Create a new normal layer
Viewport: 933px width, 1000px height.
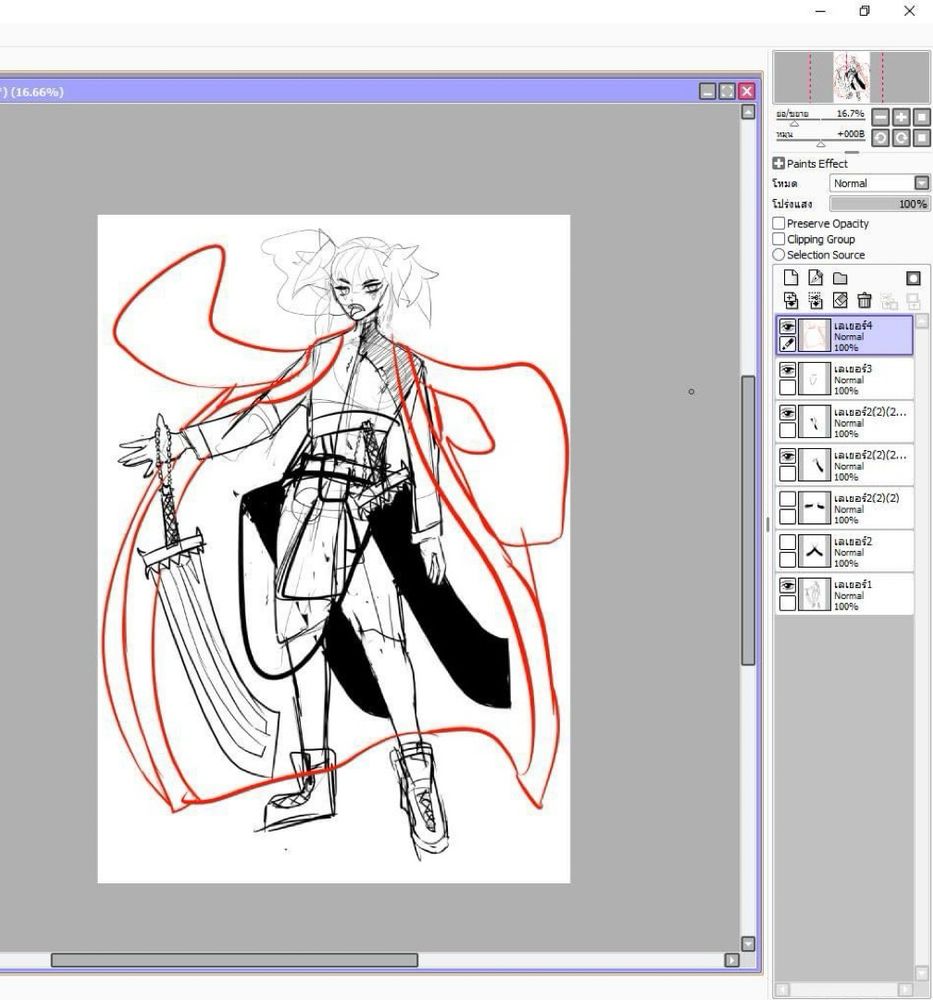(791, 278)
